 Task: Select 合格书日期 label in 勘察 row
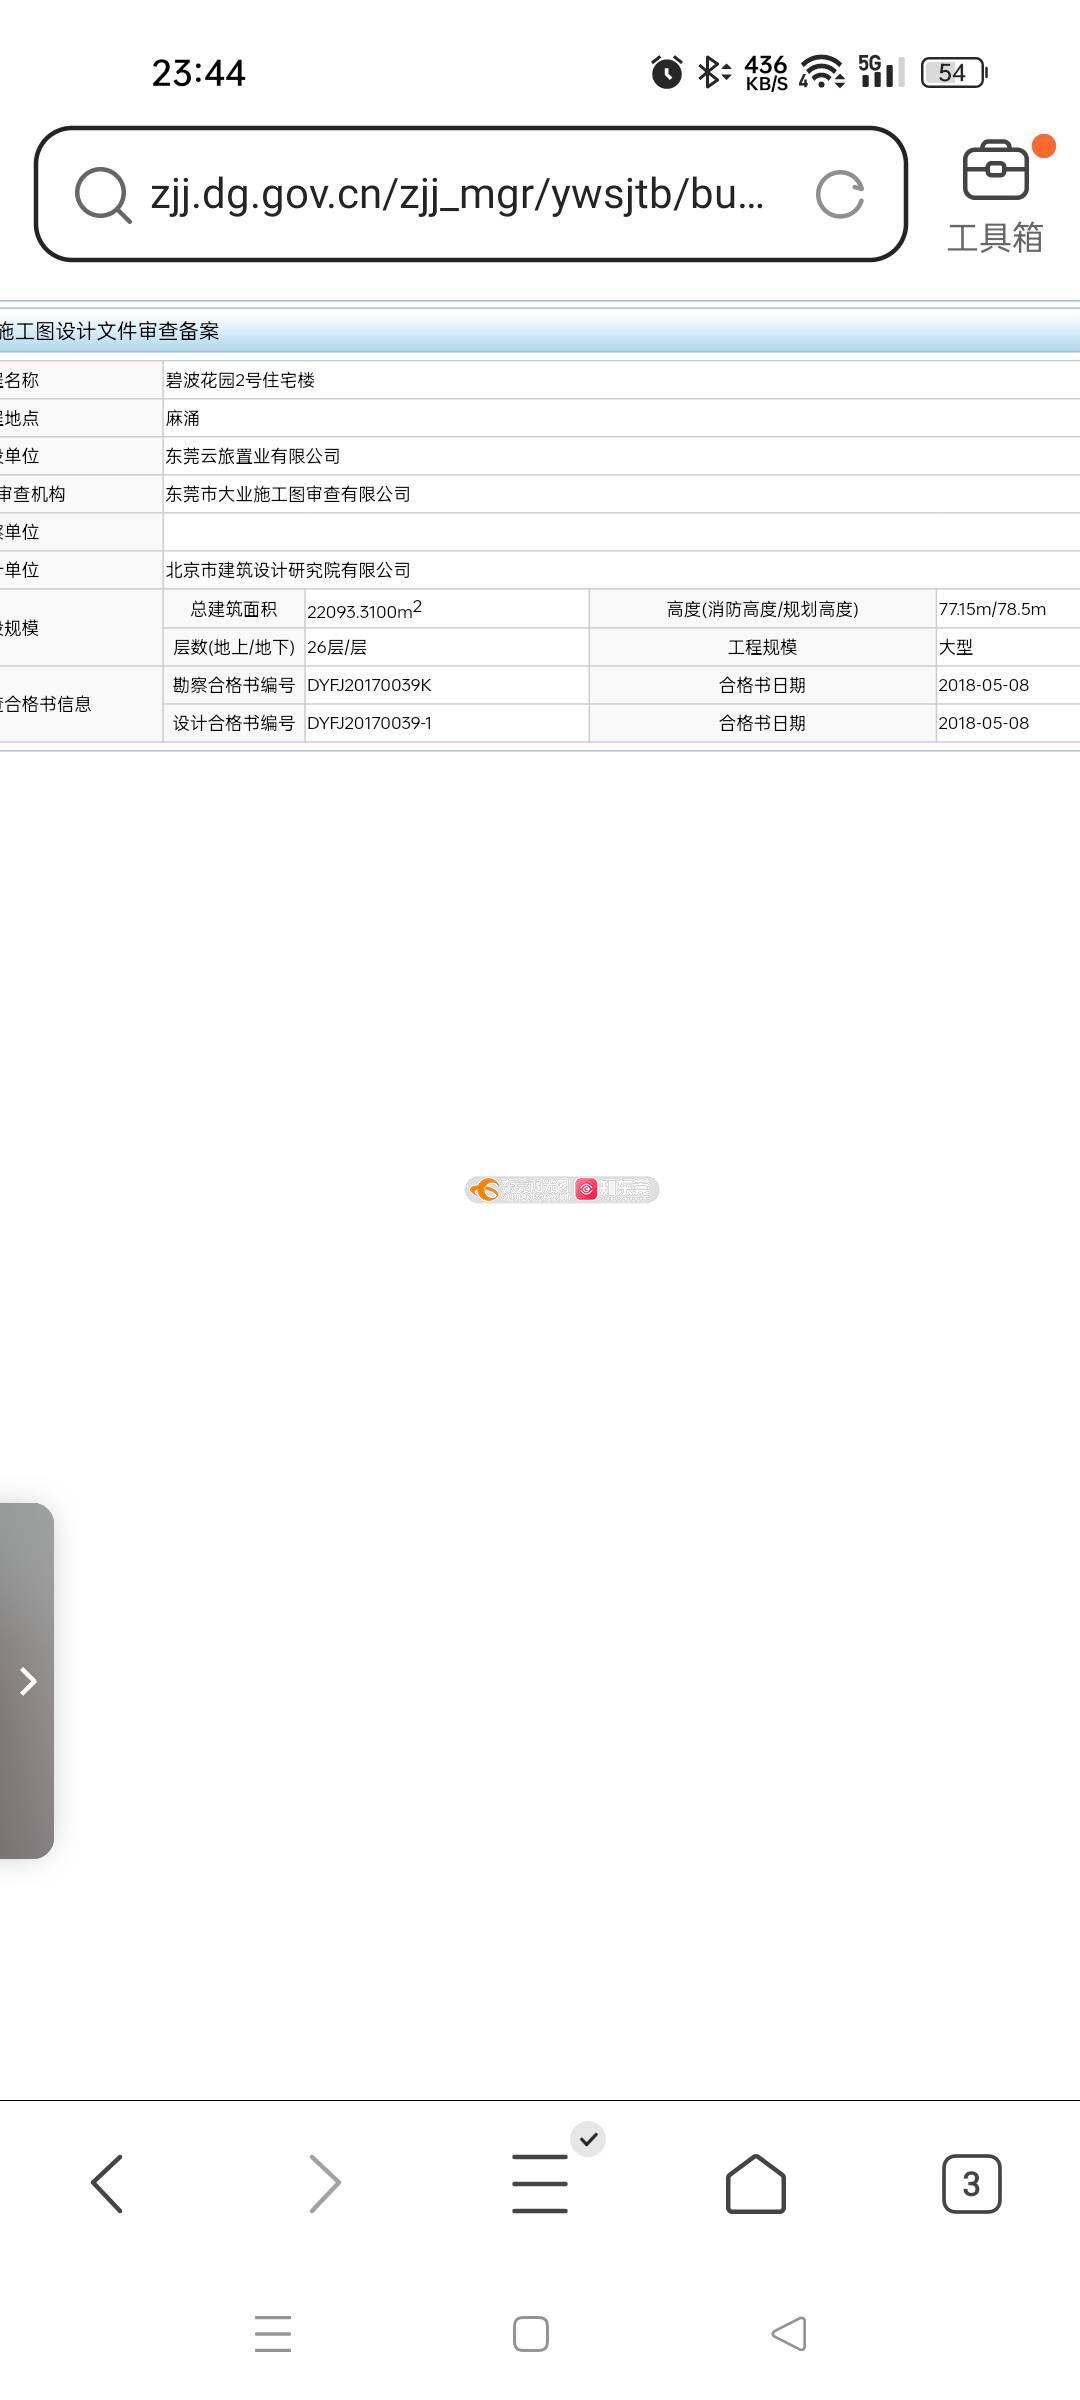pyautogui.click(x=763, y=685)
